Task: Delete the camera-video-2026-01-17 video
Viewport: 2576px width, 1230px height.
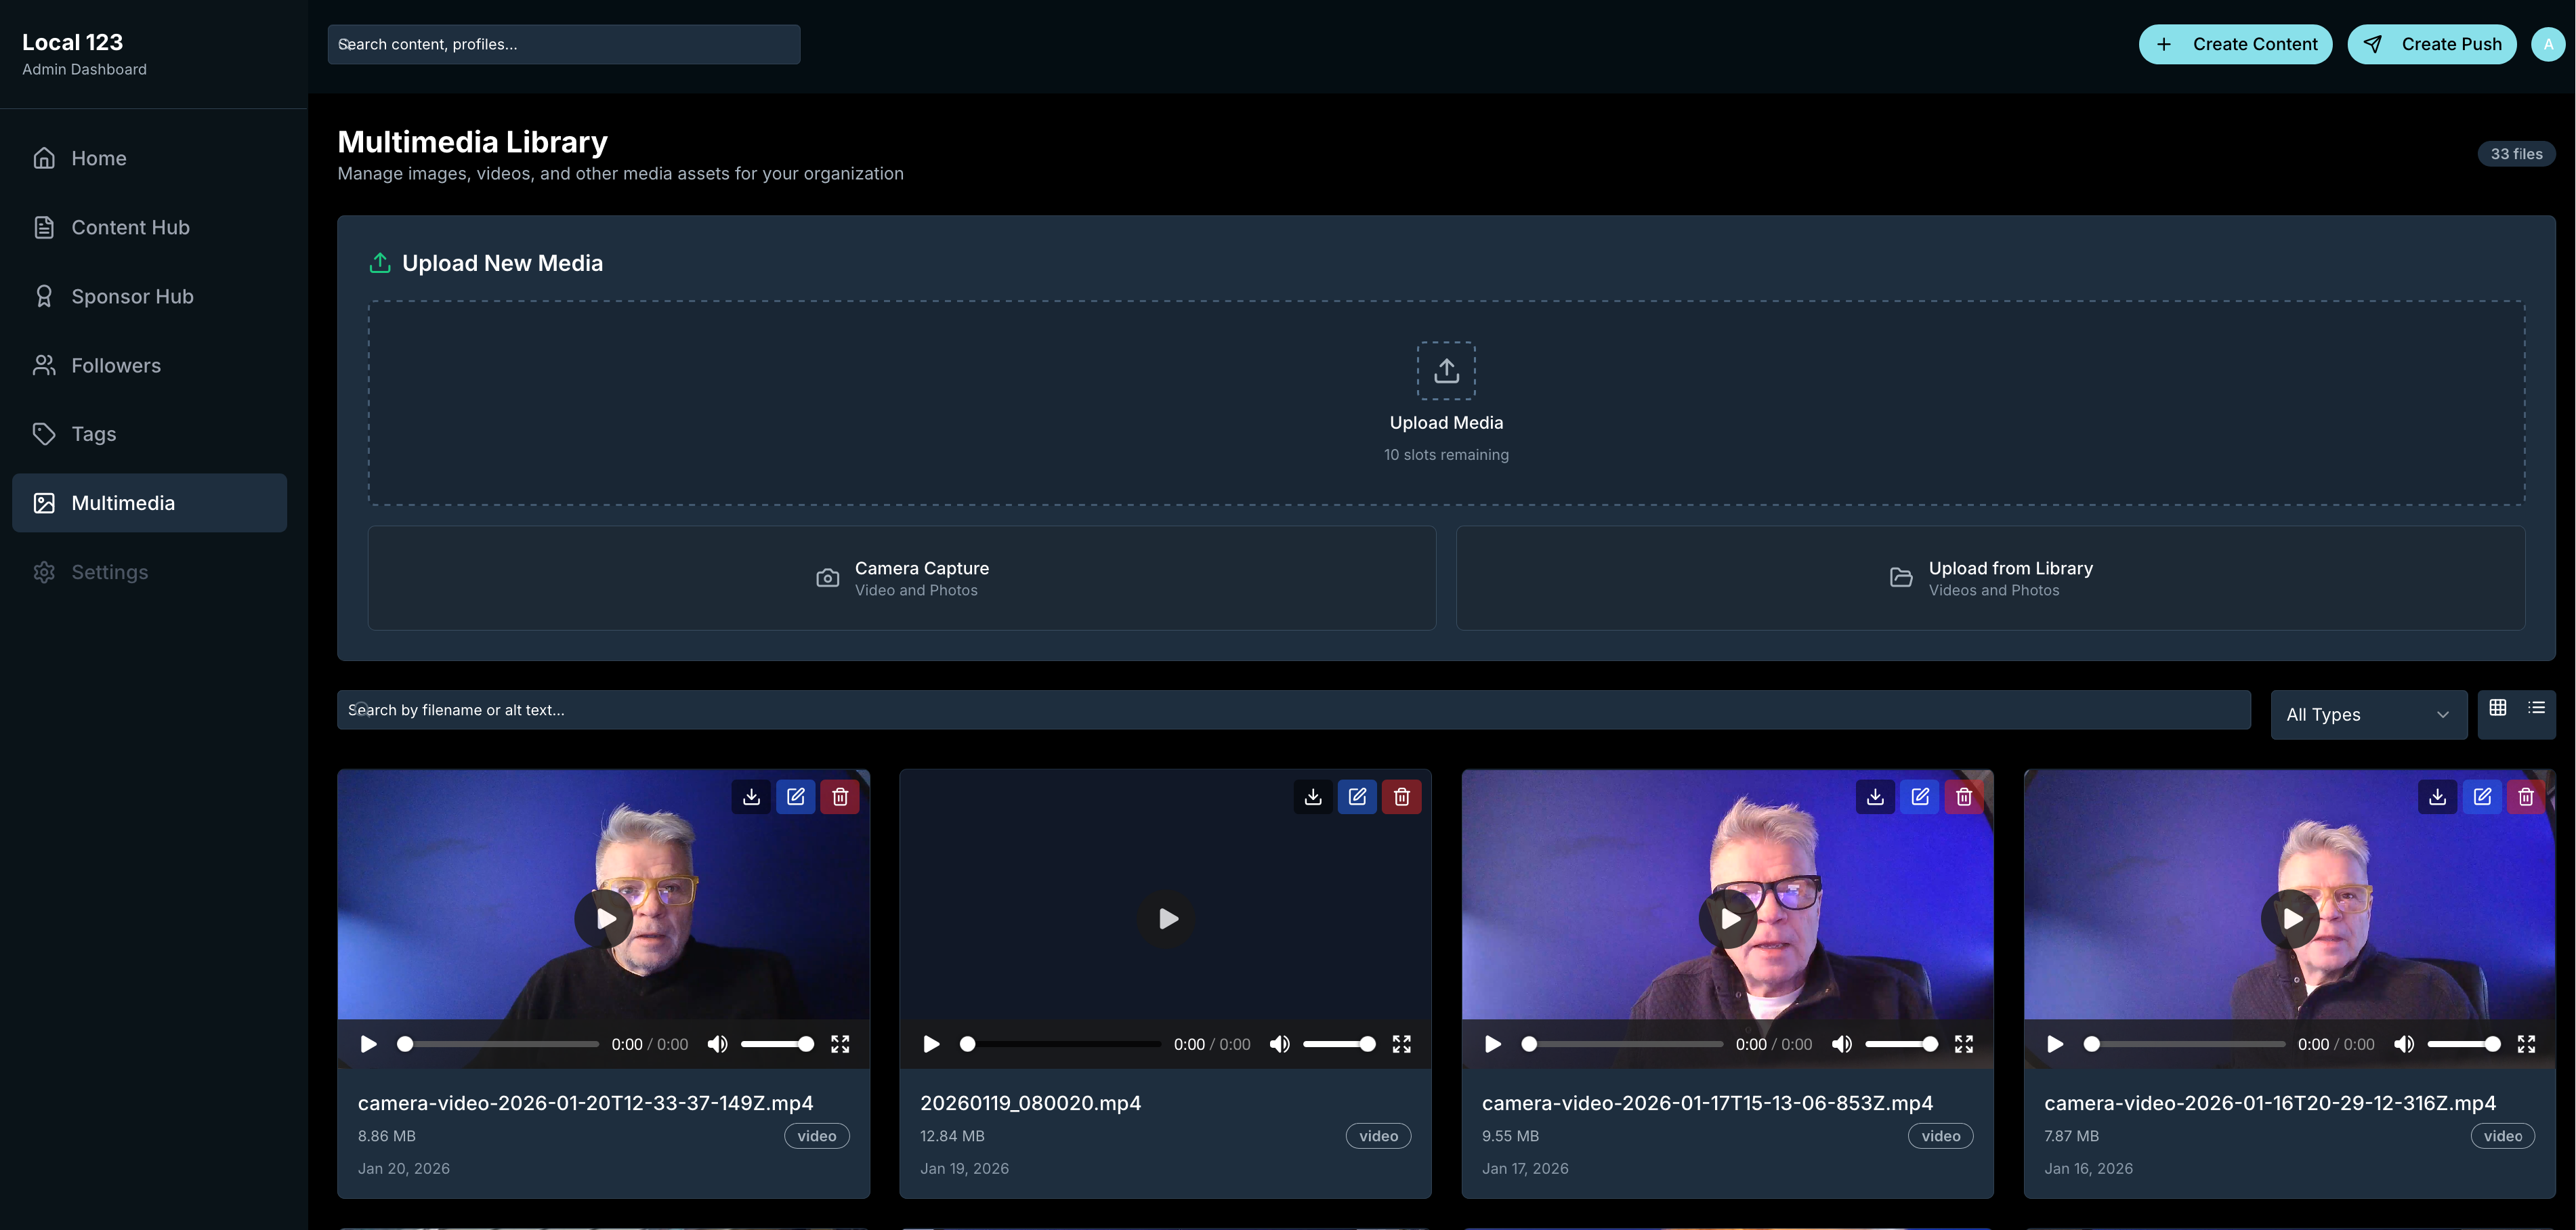Action: [1963, 796]
